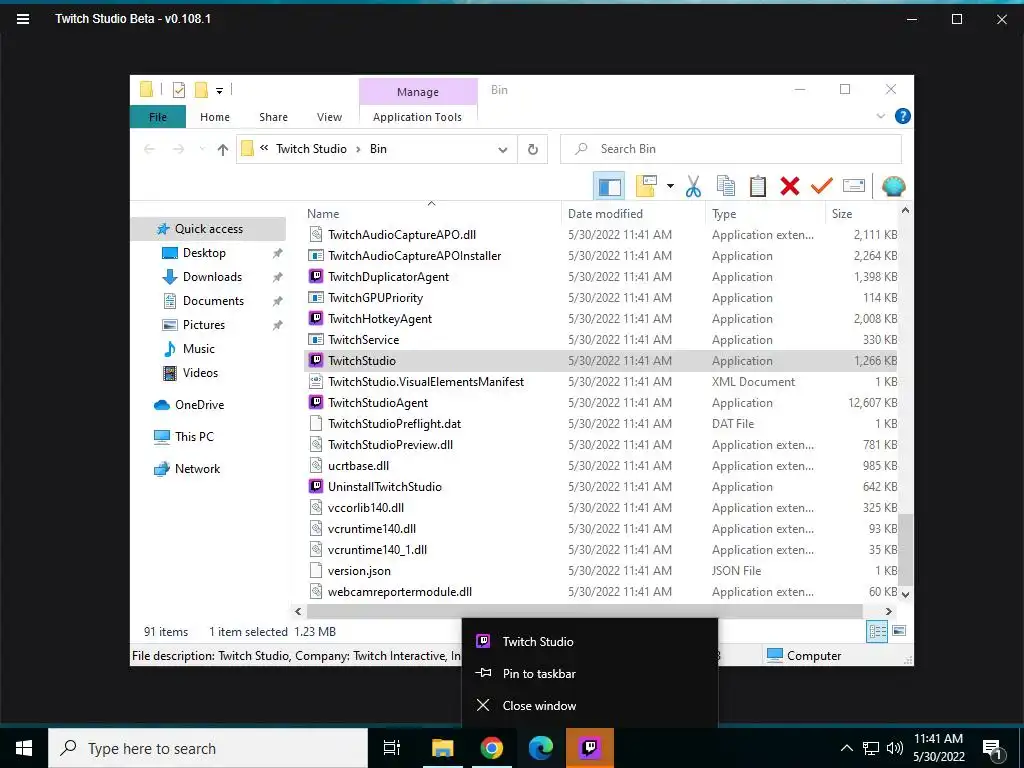Click the paste clipboard icon in the toolbar

(758, 187)
